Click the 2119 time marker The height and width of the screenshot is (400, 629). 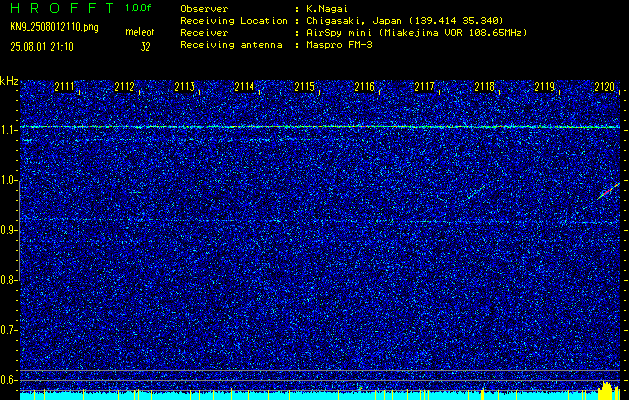[545, 87]
